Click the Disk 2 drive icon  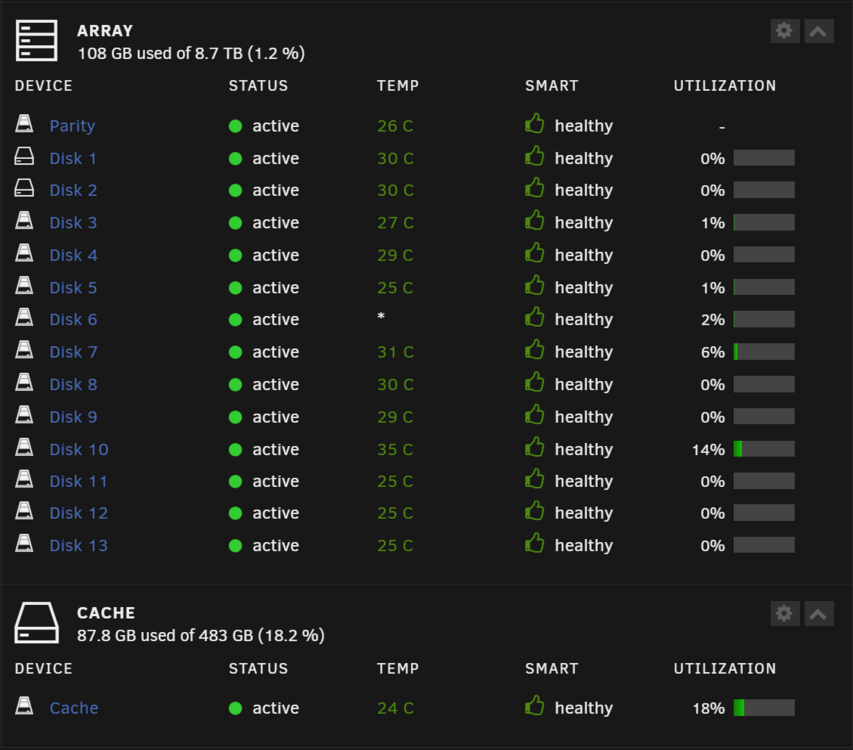[24, 188]
